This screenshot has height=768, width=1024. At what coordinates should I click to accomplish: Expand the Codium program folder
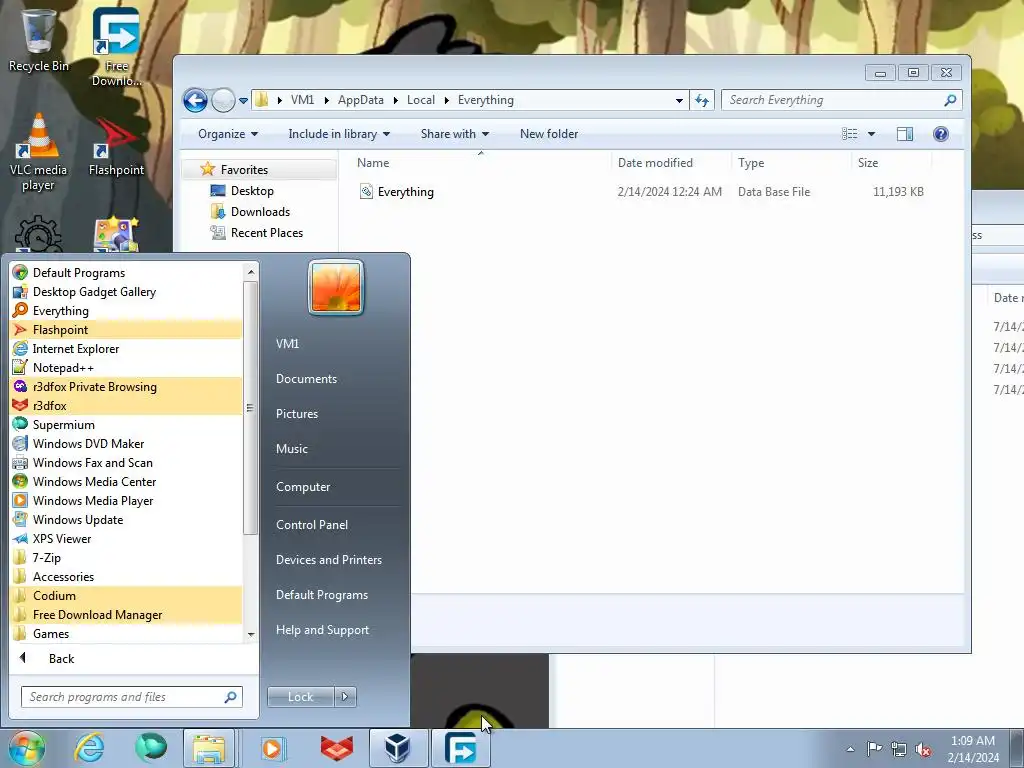pos(127,595)
